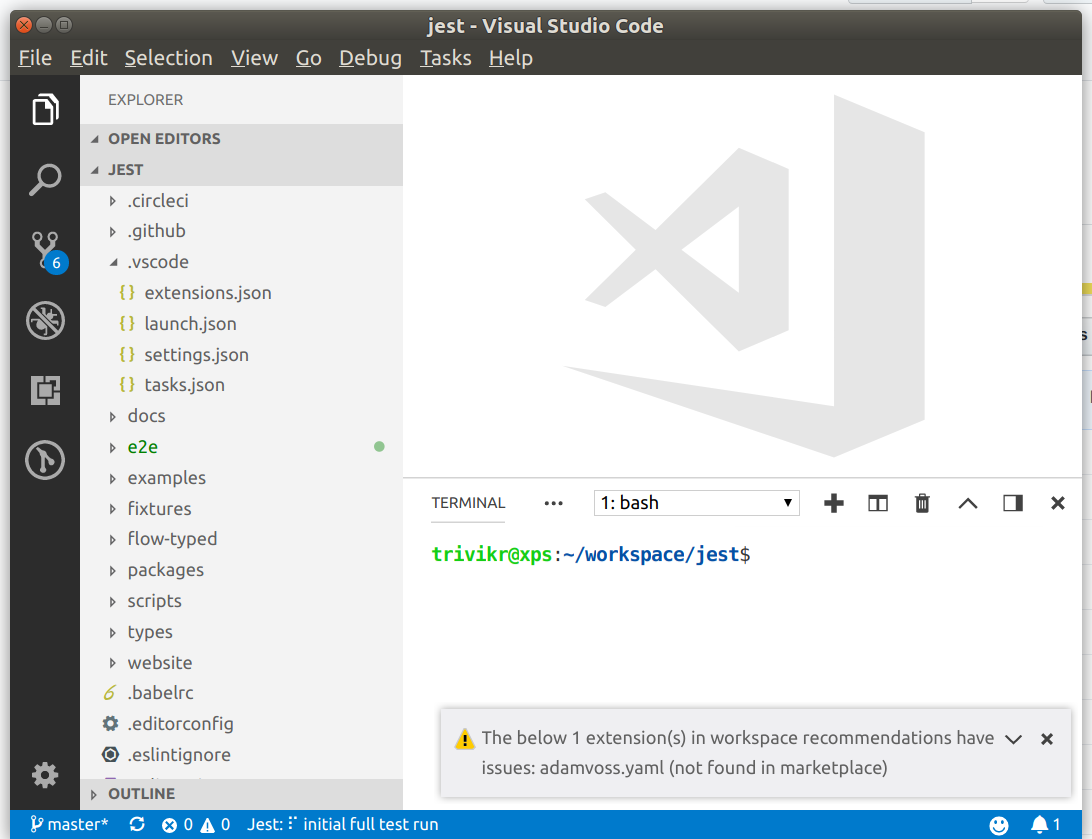This screenshot has height=839, width=1092.
Task: Expand the docs folder
Action: click(x=241, y=416)
